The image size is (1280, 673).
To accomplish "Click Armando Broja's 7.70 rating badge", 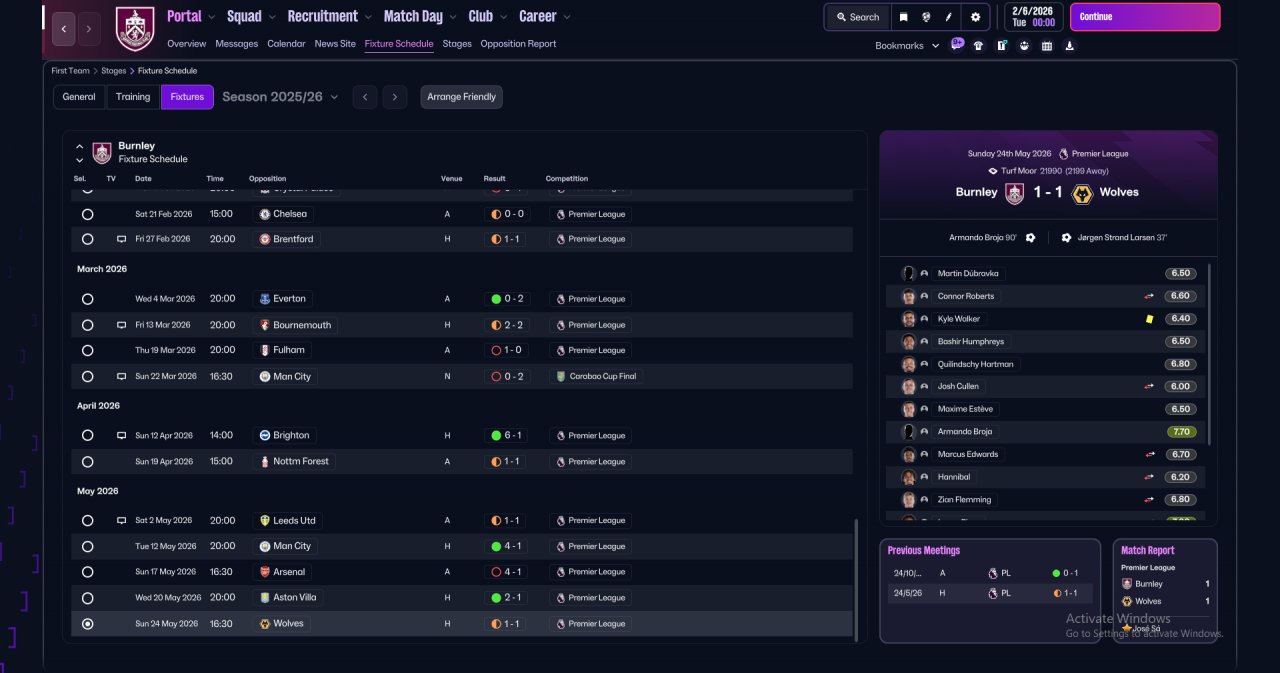I will (1181, 432).
